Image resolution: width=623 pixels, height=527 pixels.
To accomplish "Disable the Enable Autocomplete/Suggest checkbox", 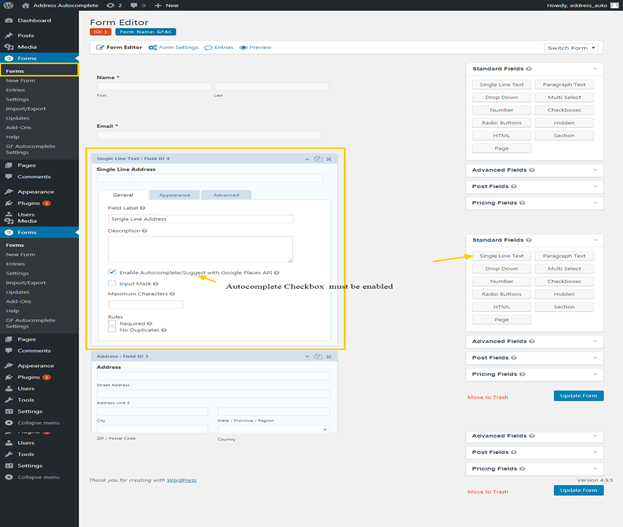I will (x=112, y=272).
